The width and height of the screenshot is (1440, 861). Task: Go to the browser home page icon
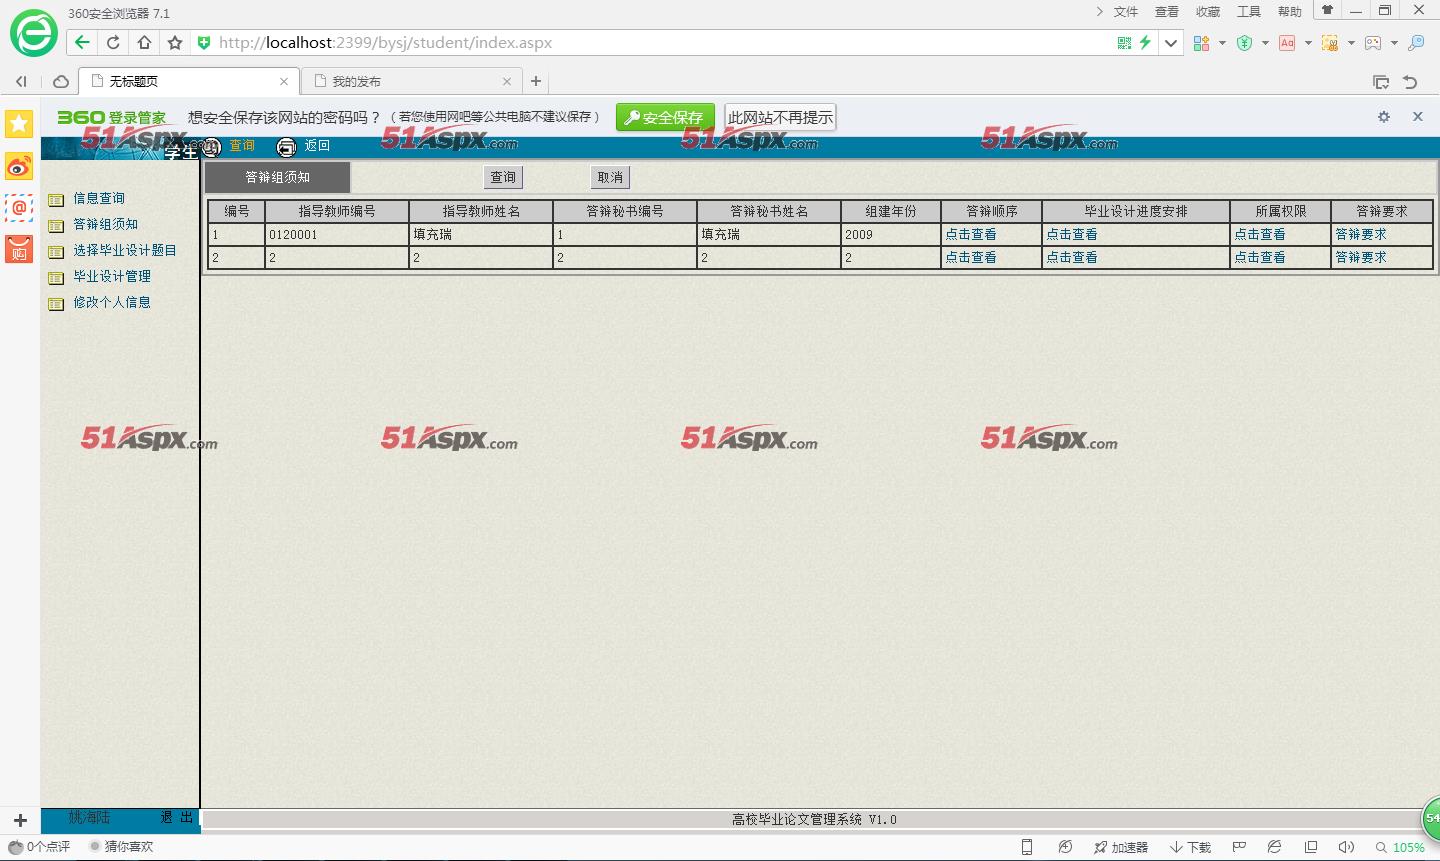pyautogui.click(x=144, y=42)
